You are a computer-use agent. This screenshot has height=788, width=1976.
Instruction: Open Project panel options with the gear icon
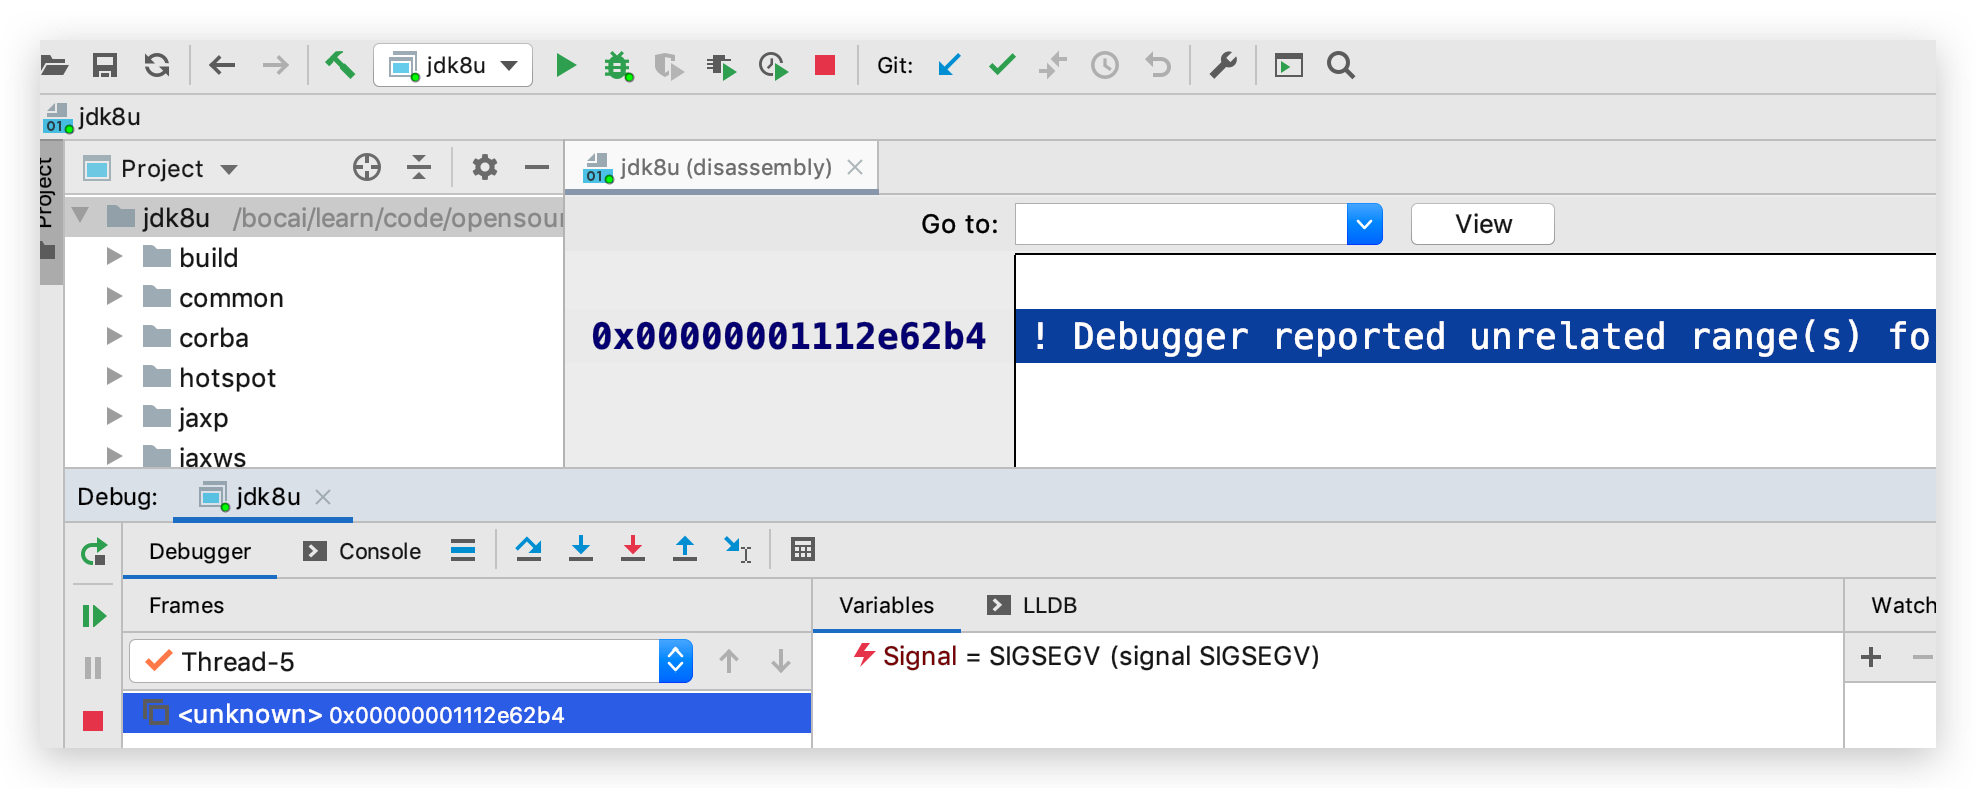click(x=485, y=167)
